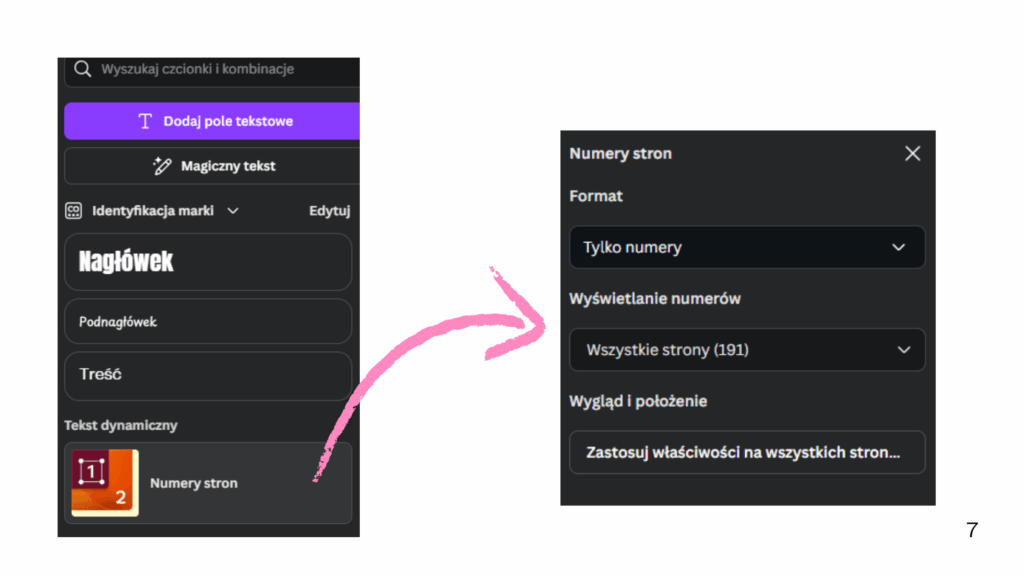Click the orange page numbers thumbnail
The image size is (1024, 576).
105,483
